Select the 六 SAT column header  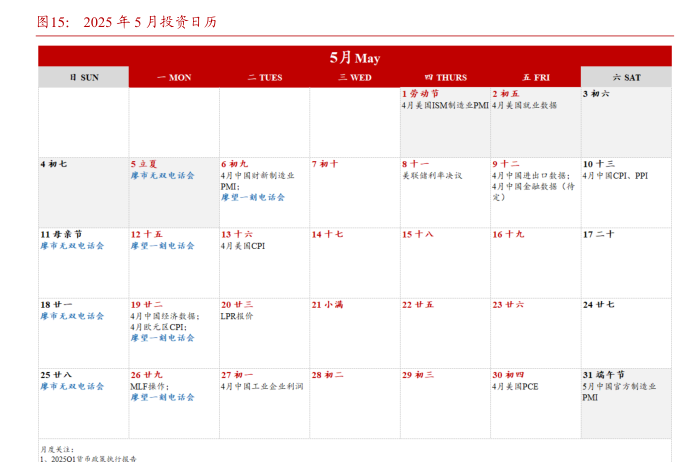pyautogui.click(x=626, y=77)
